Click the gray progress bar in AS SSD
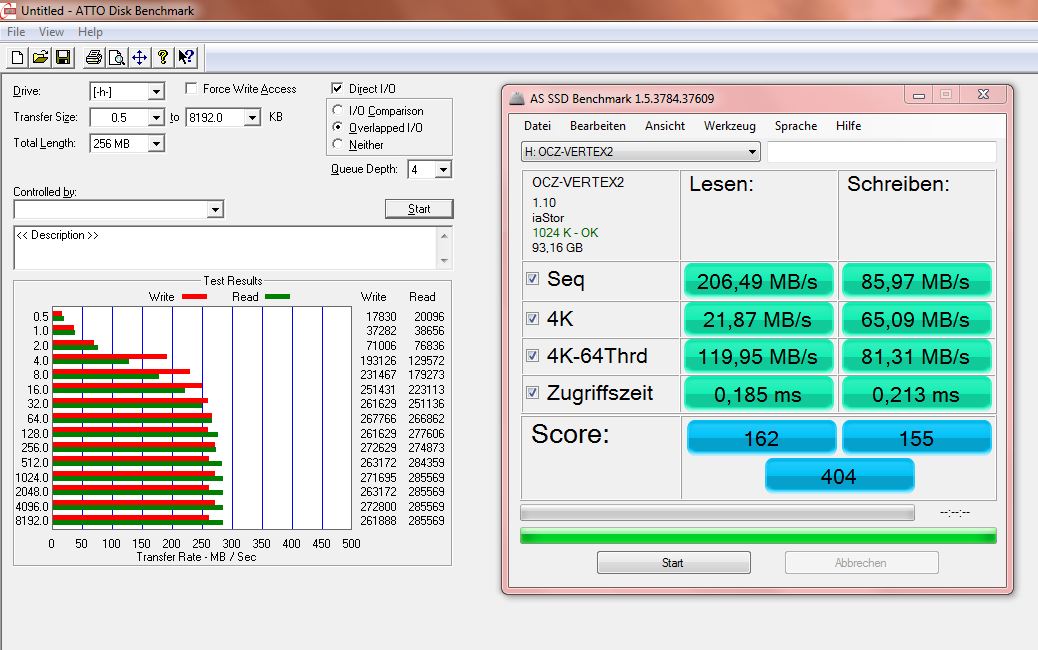1038x650 pixels. [717, 513]
